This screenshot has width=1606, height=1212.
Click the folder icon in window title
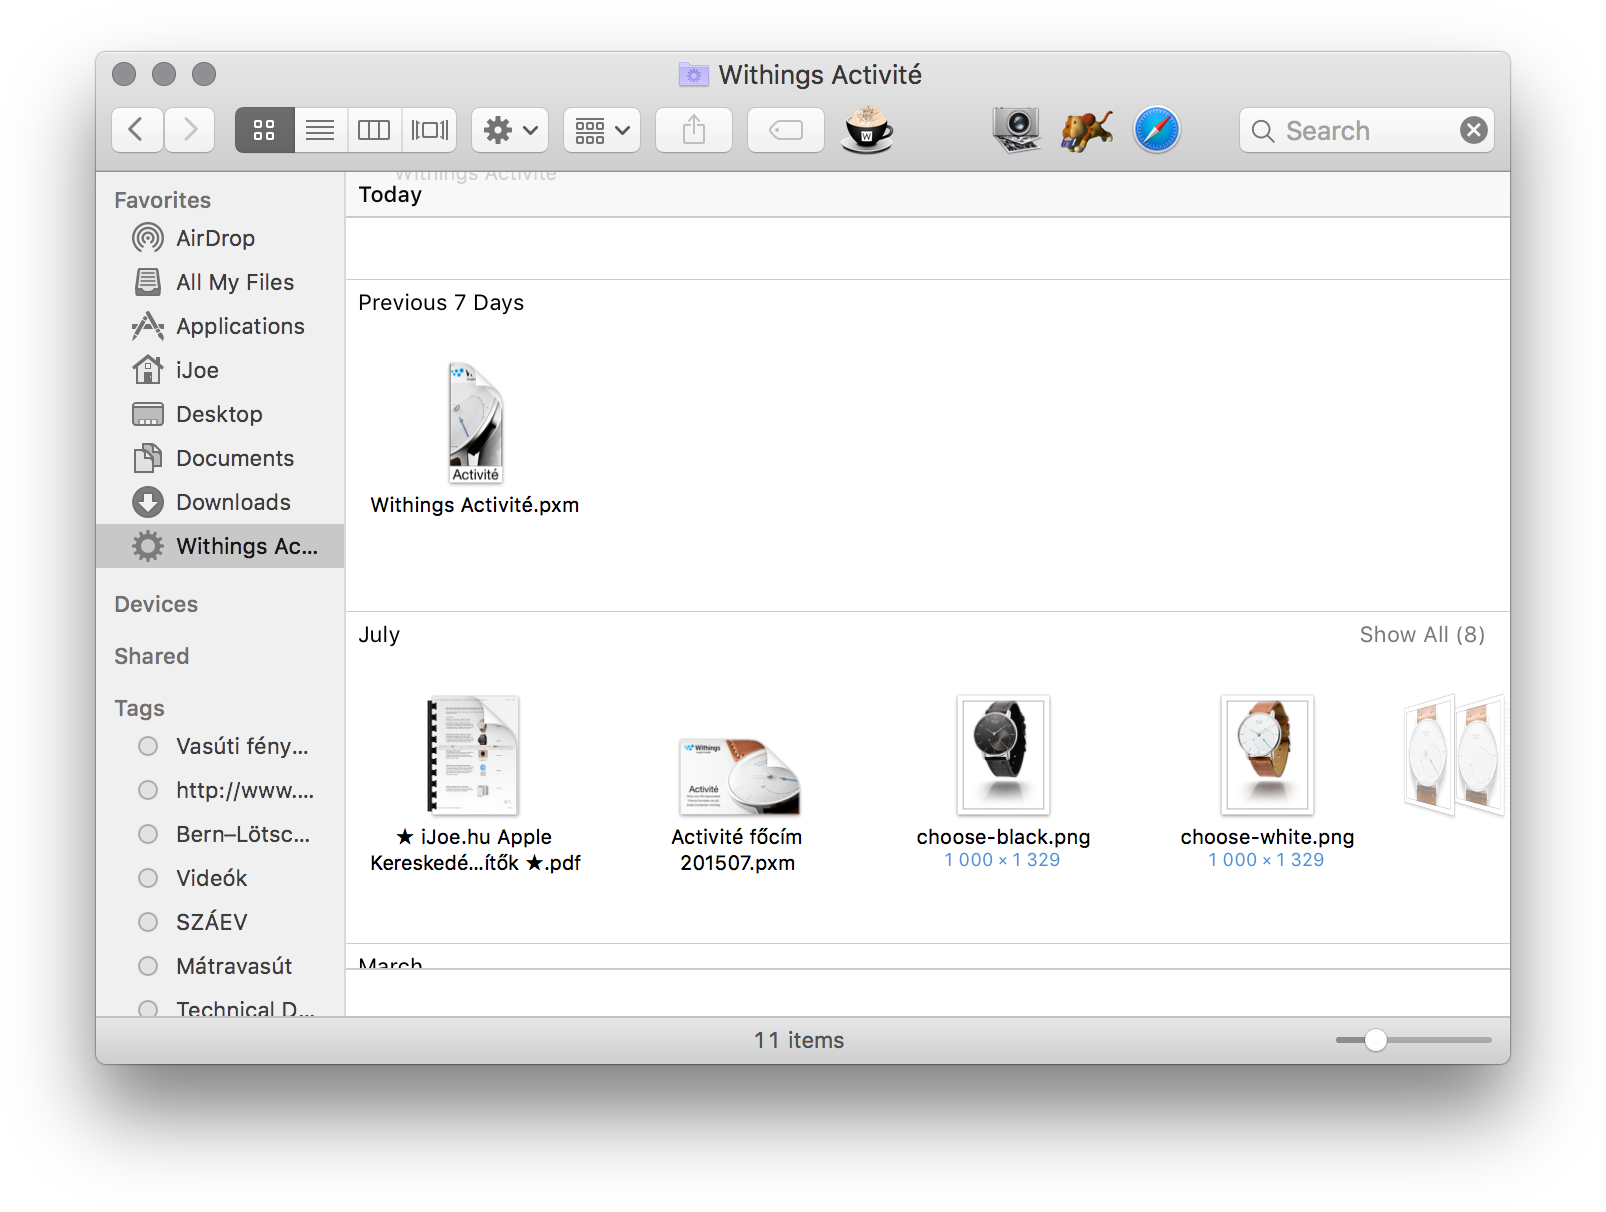[x=694, y=75]
